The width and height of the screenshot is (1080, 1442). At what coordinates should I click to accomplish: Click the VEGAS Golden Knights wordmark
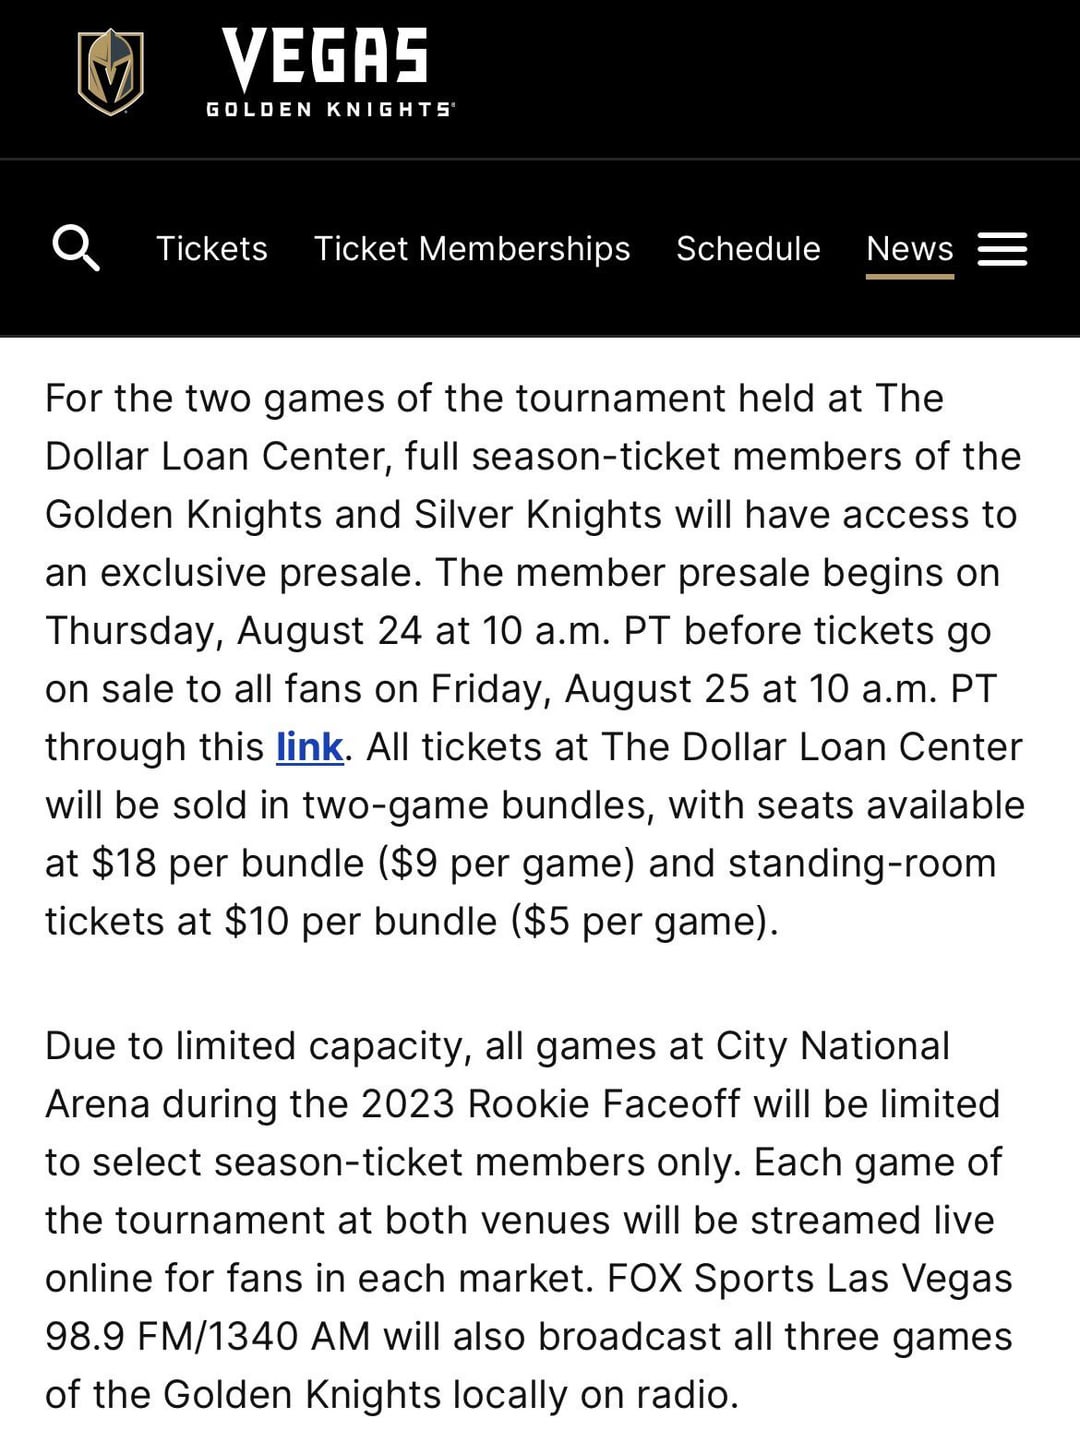(328, 72)
